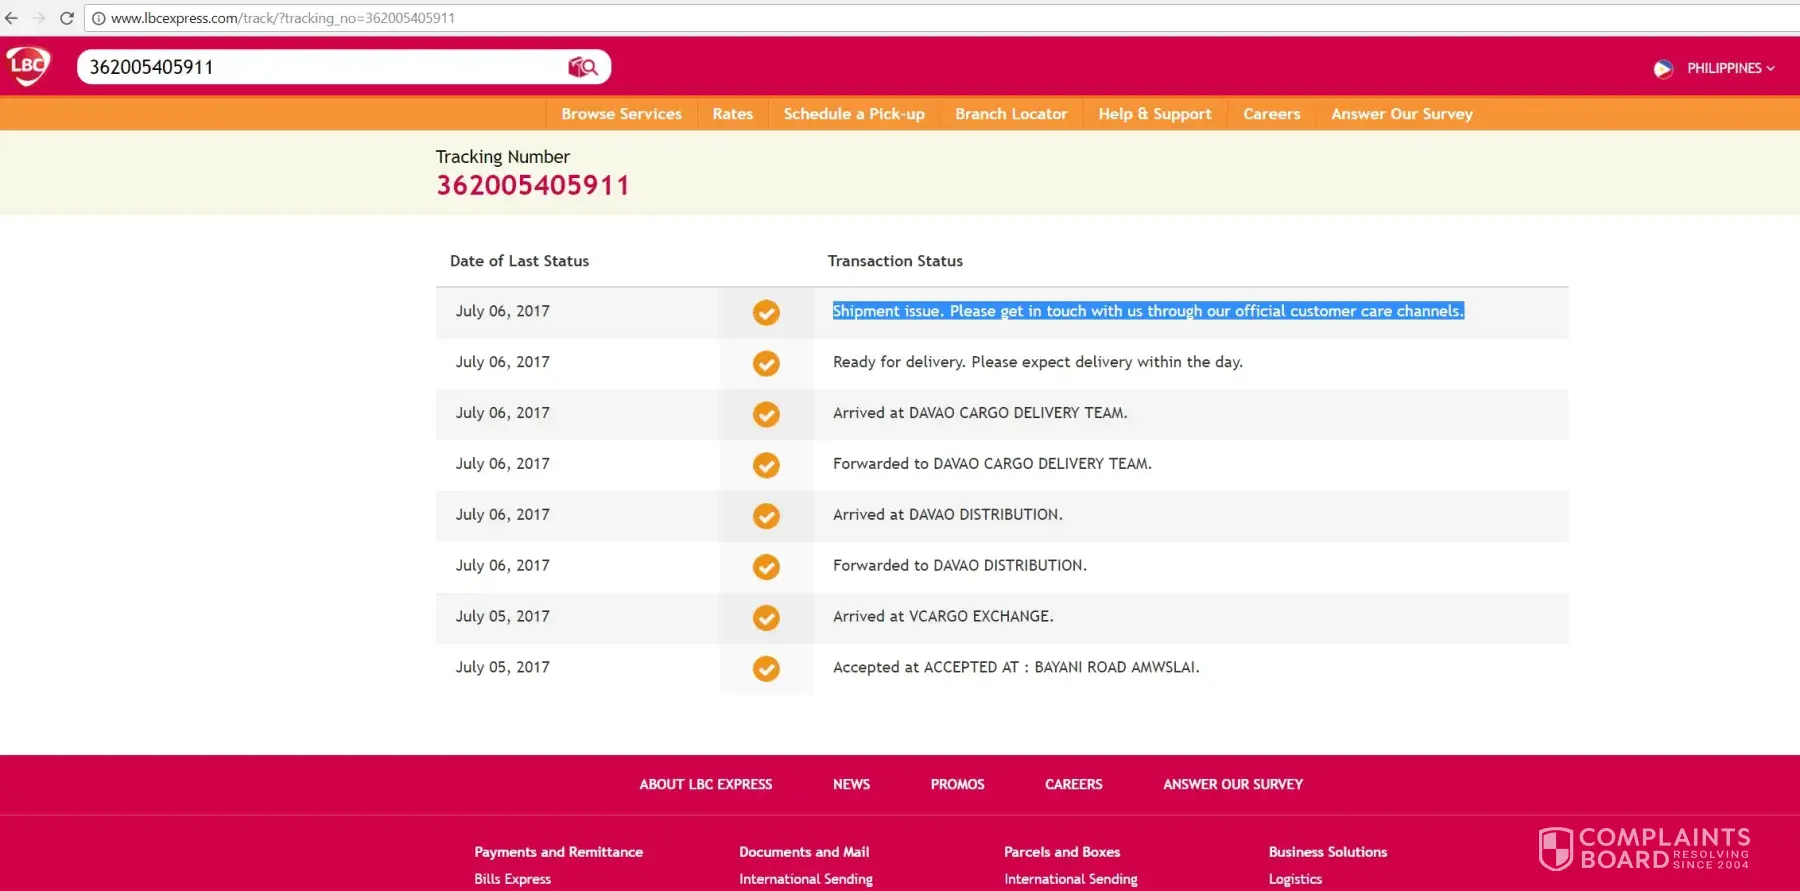
Task: Click the browser back arrow
Action: tap(12, 18)
